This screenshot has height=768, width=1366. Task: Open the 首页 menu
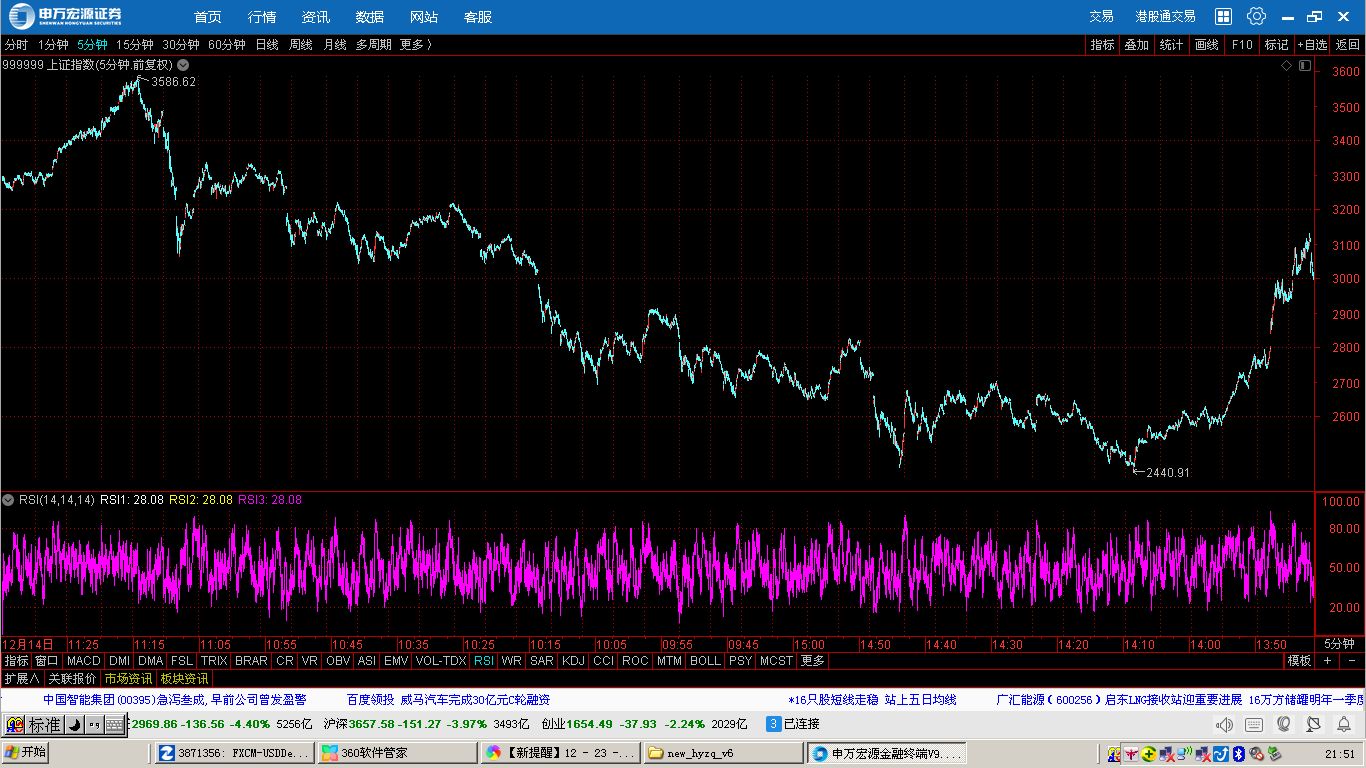208,17
